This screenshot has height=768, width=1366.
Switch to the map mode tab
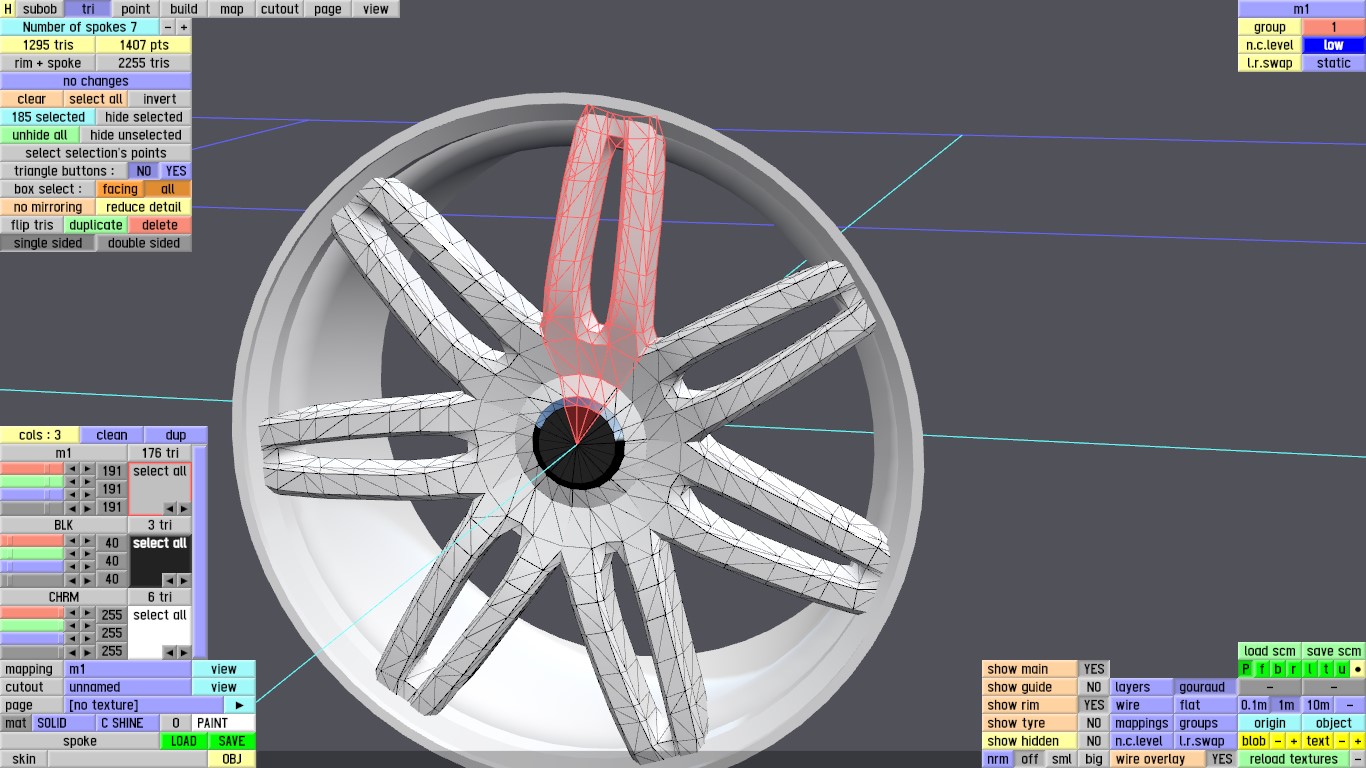point(232,9)
